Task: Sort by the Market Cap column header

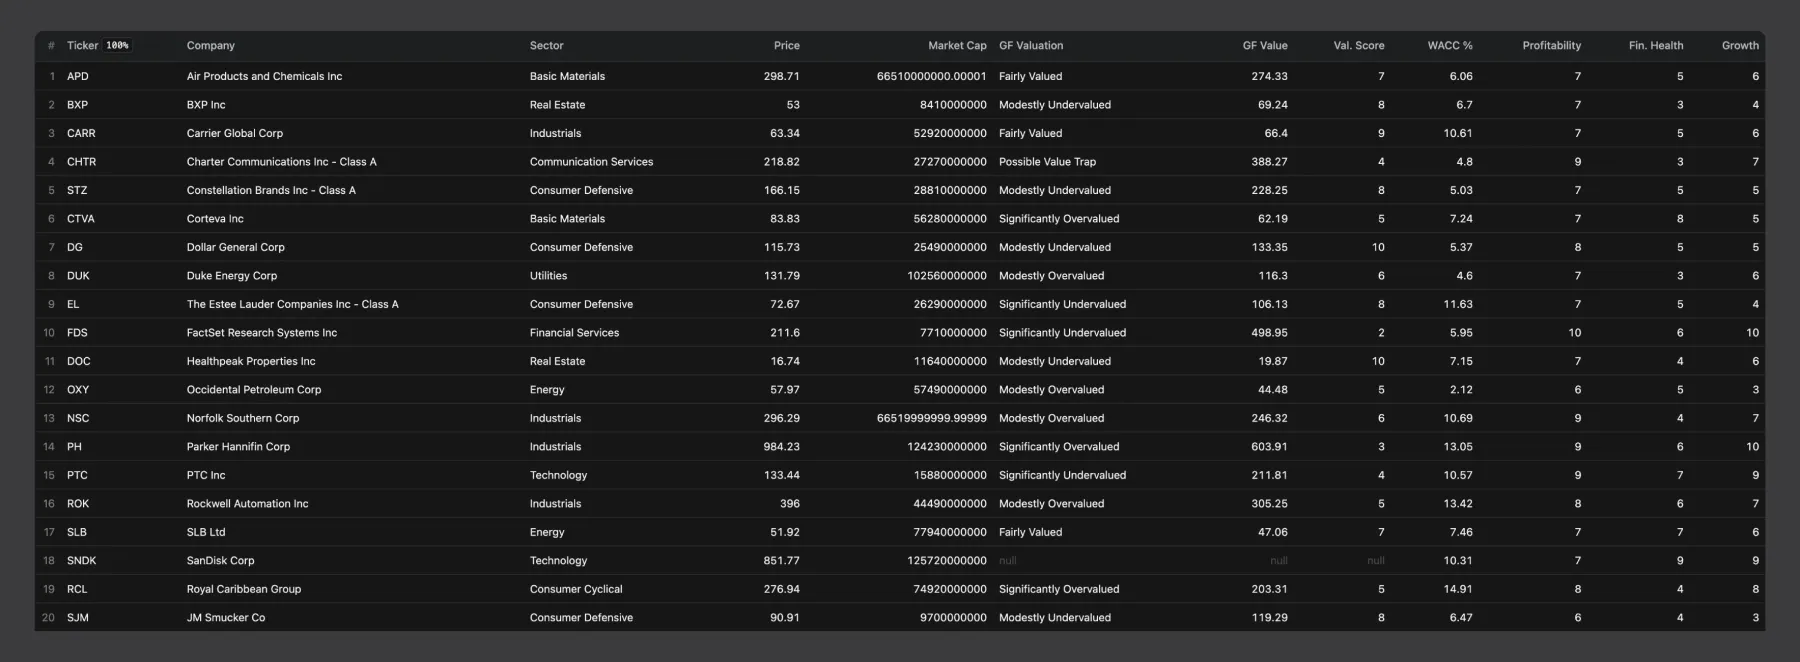Action: point(957,46)
